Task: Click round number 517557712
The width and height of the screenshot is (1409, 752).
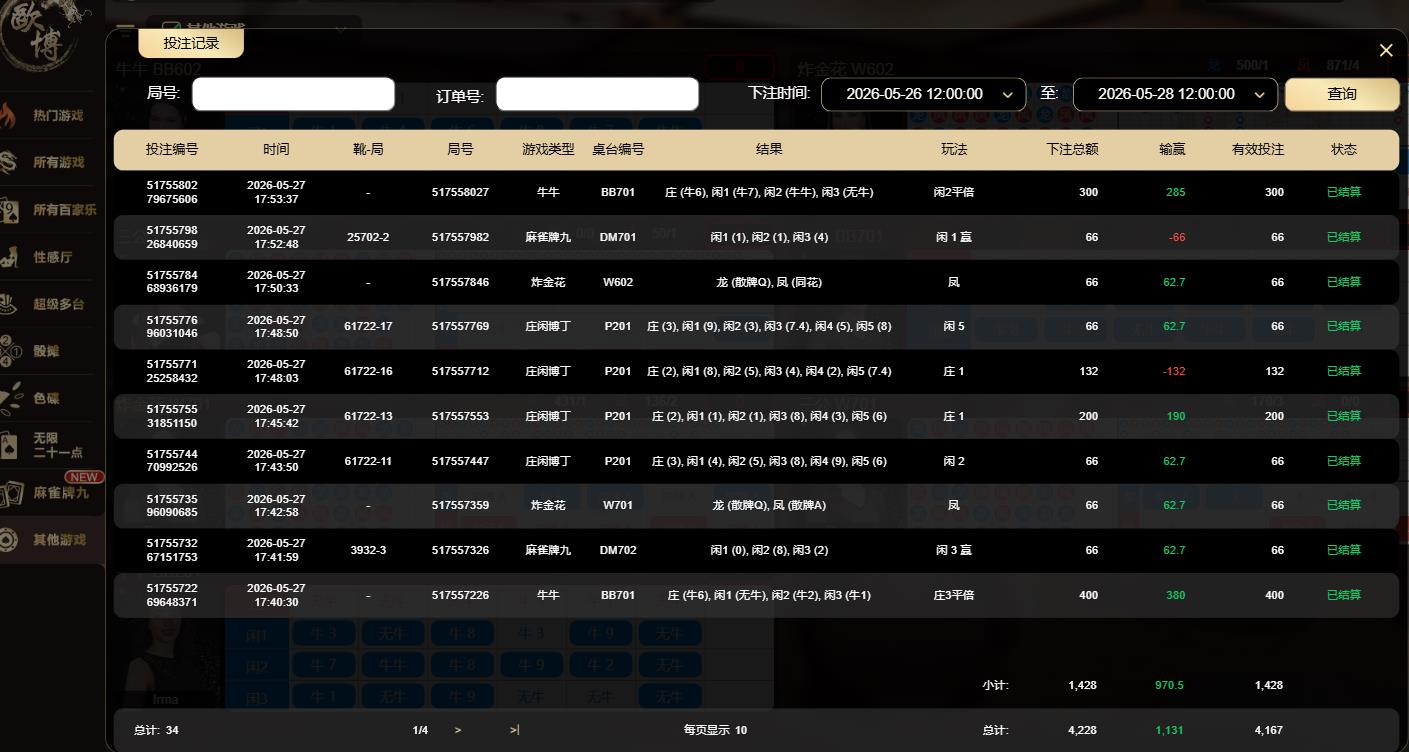Action: pyautogui.click(x=460, y=371)
